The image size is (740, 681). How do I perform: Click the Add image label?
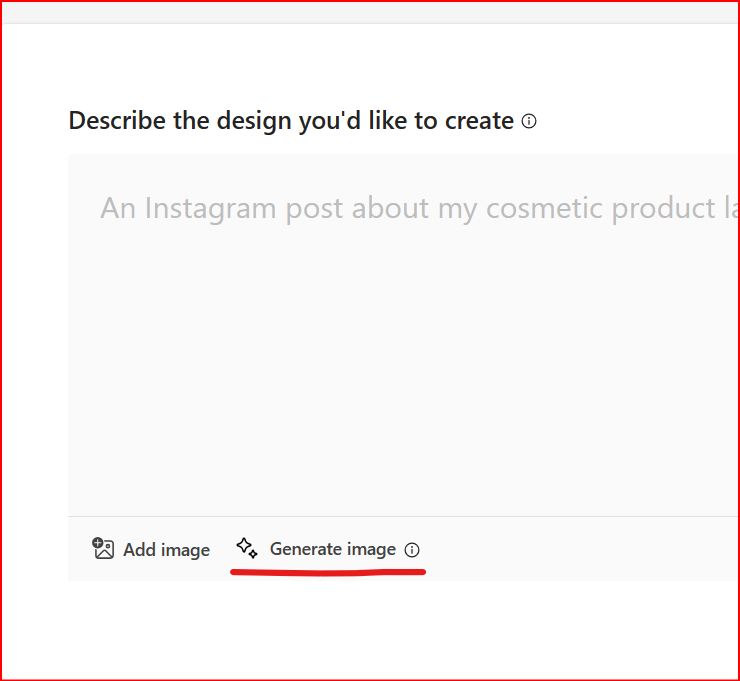click(167, 550)
